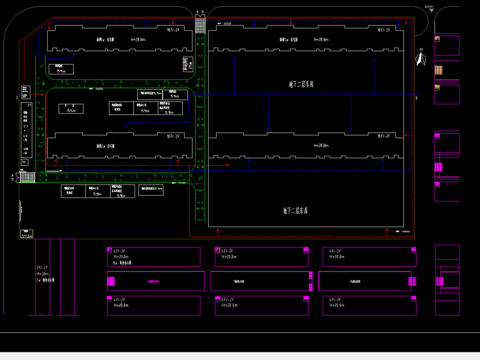Select the standalone labeled box below the green road

point(151,190)
